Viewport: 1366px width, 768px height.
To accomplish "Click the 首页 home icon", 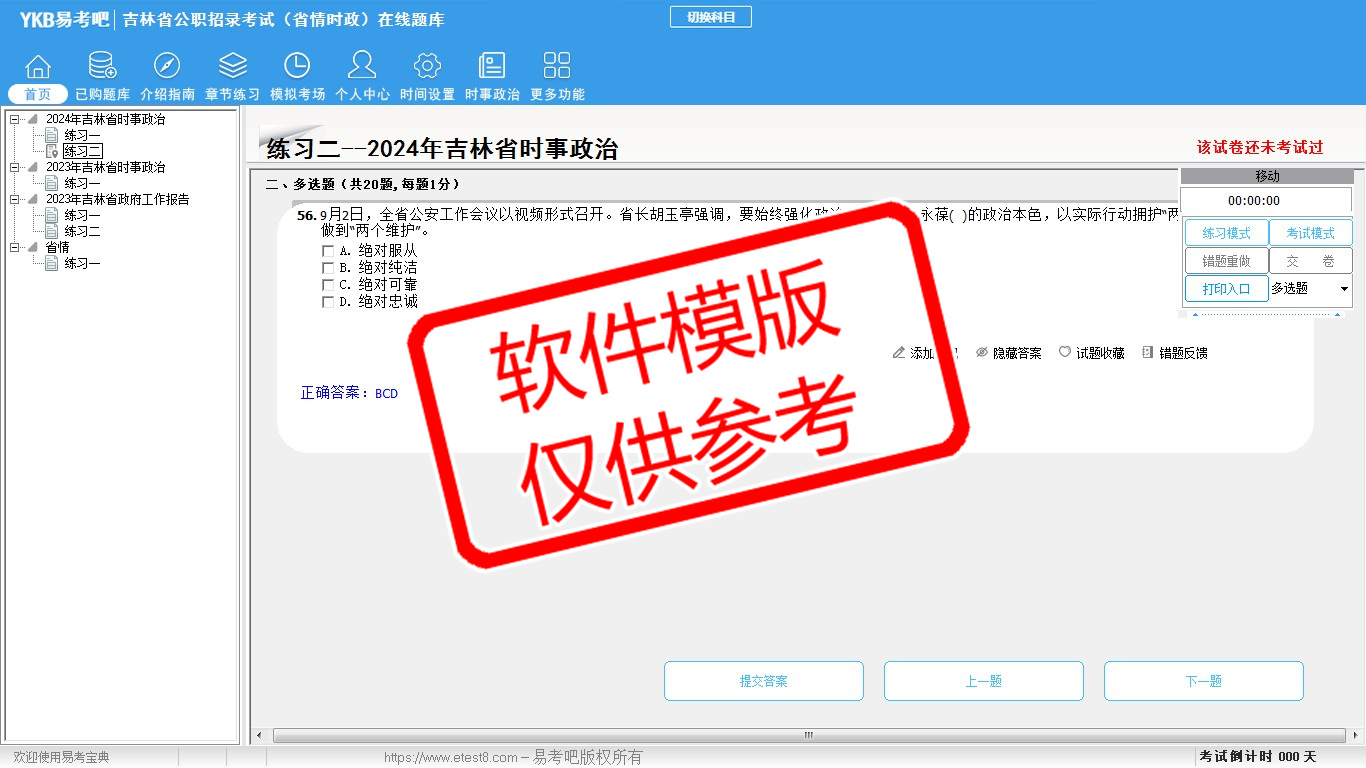I will click(x=38, y=67).
